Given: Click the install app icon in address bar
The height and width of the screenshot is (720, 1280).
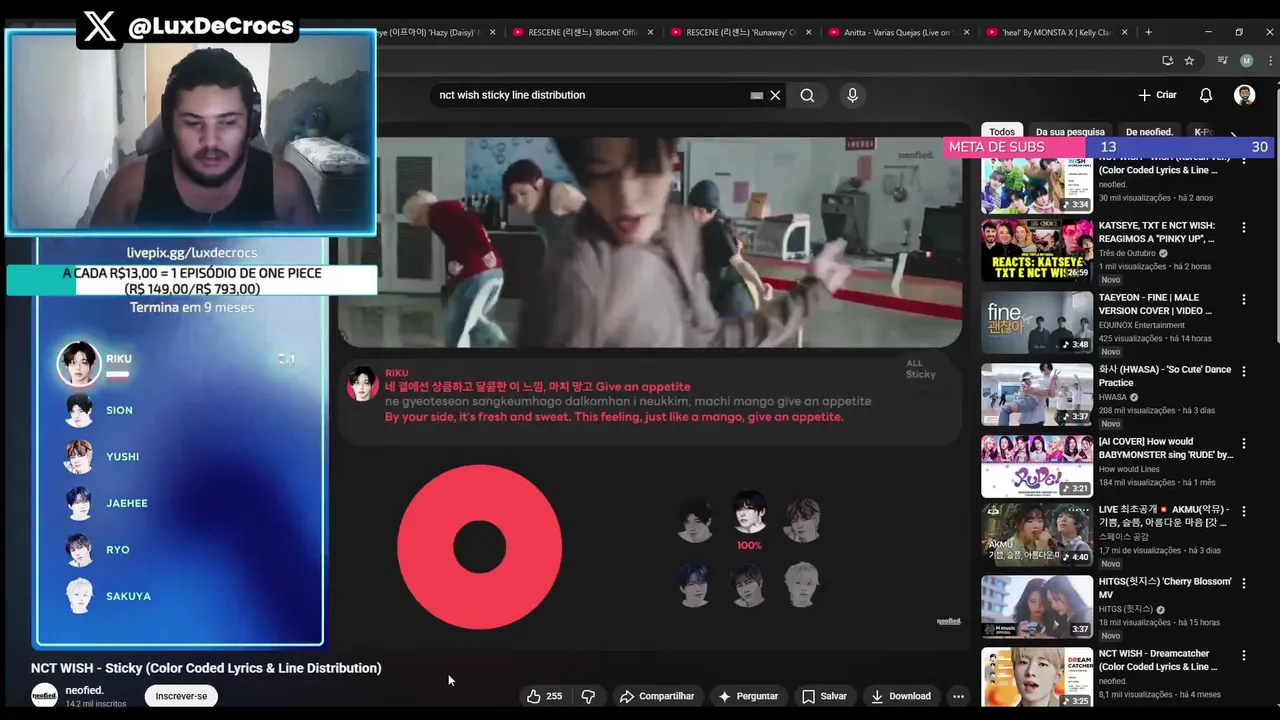Looking at the screenshot, I should tap(1167, 61).
